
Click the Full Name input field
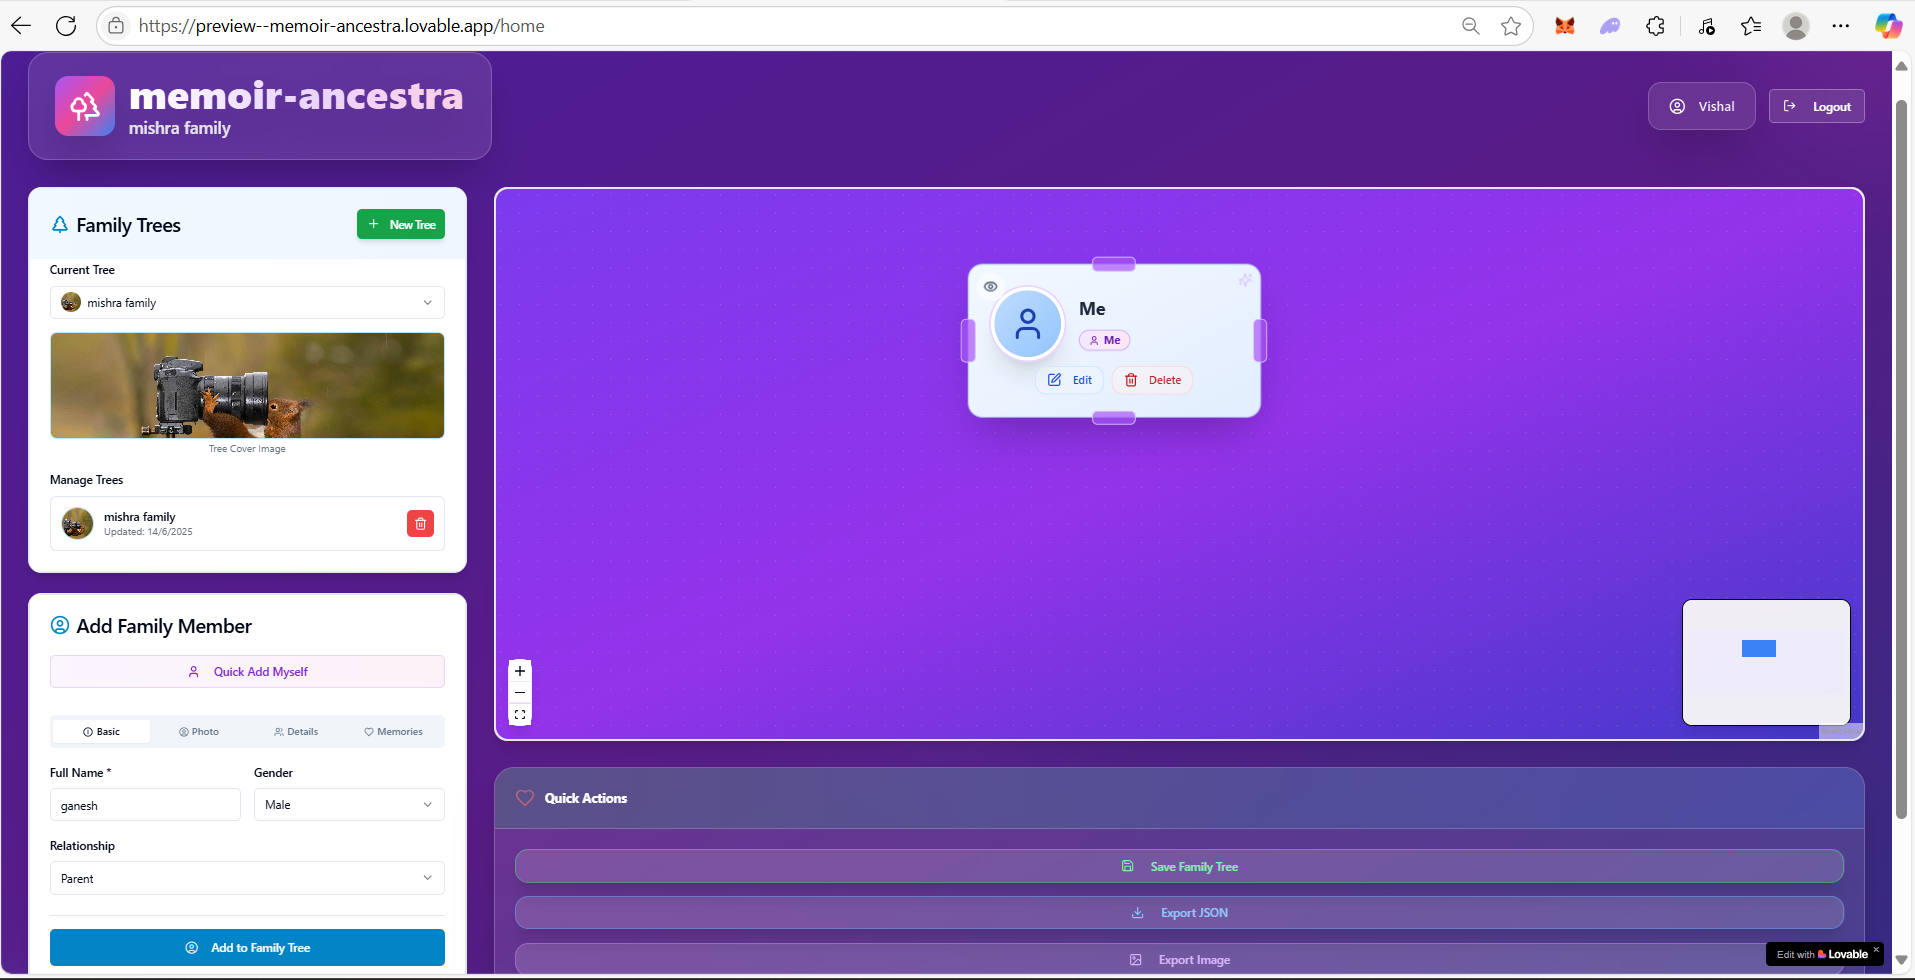coord(145,805)
